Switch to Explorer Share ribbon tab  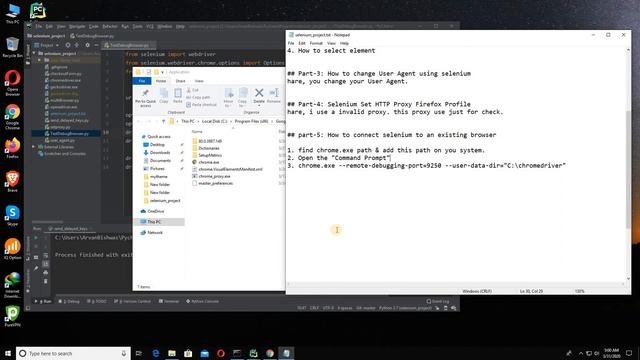tap(180, 81)
